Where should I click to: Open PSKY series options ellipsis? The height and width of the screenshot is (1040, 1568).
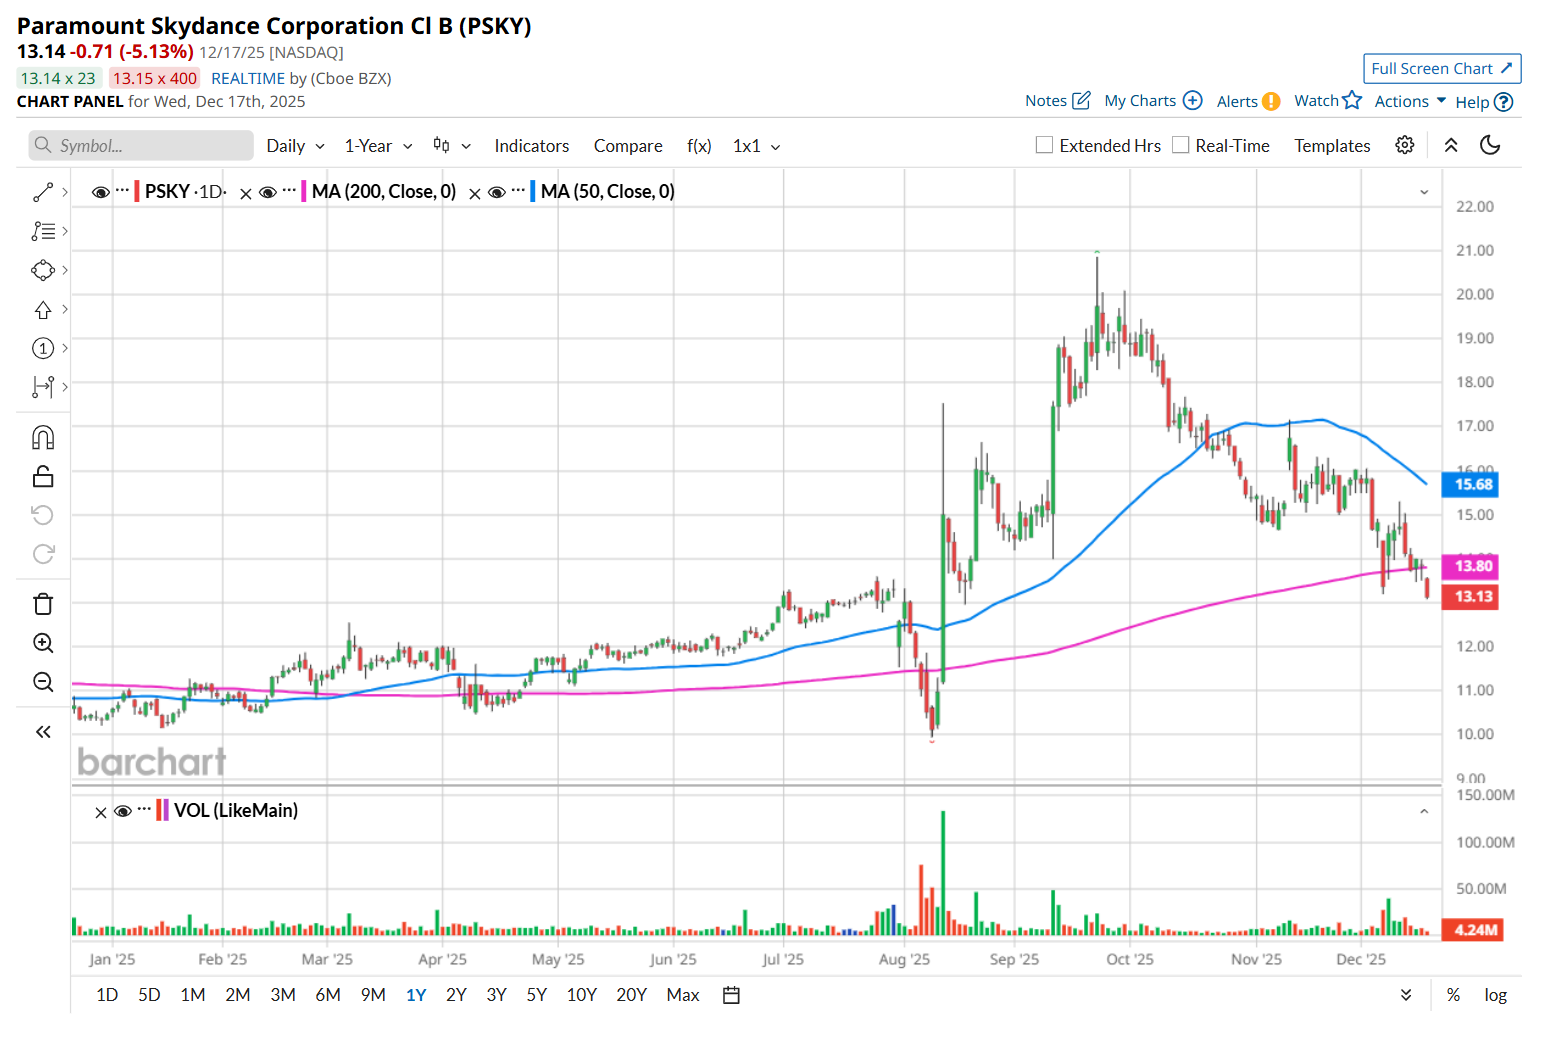point(122,190)
